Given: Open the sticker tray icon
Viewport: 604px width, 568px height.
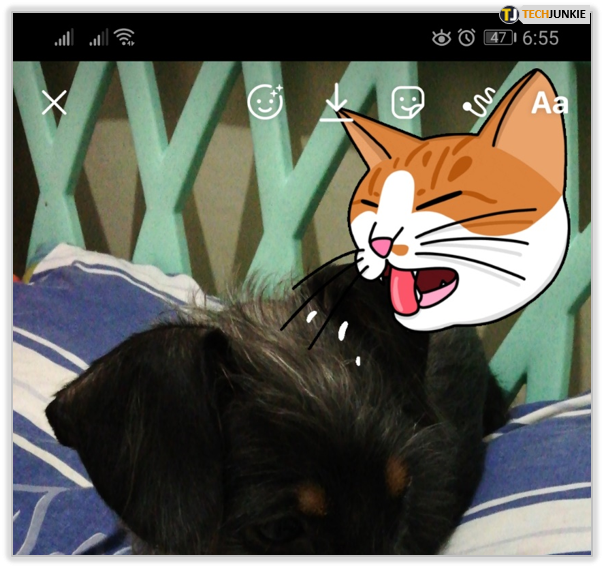Looking at the screenshot, I should coord(408,102).
